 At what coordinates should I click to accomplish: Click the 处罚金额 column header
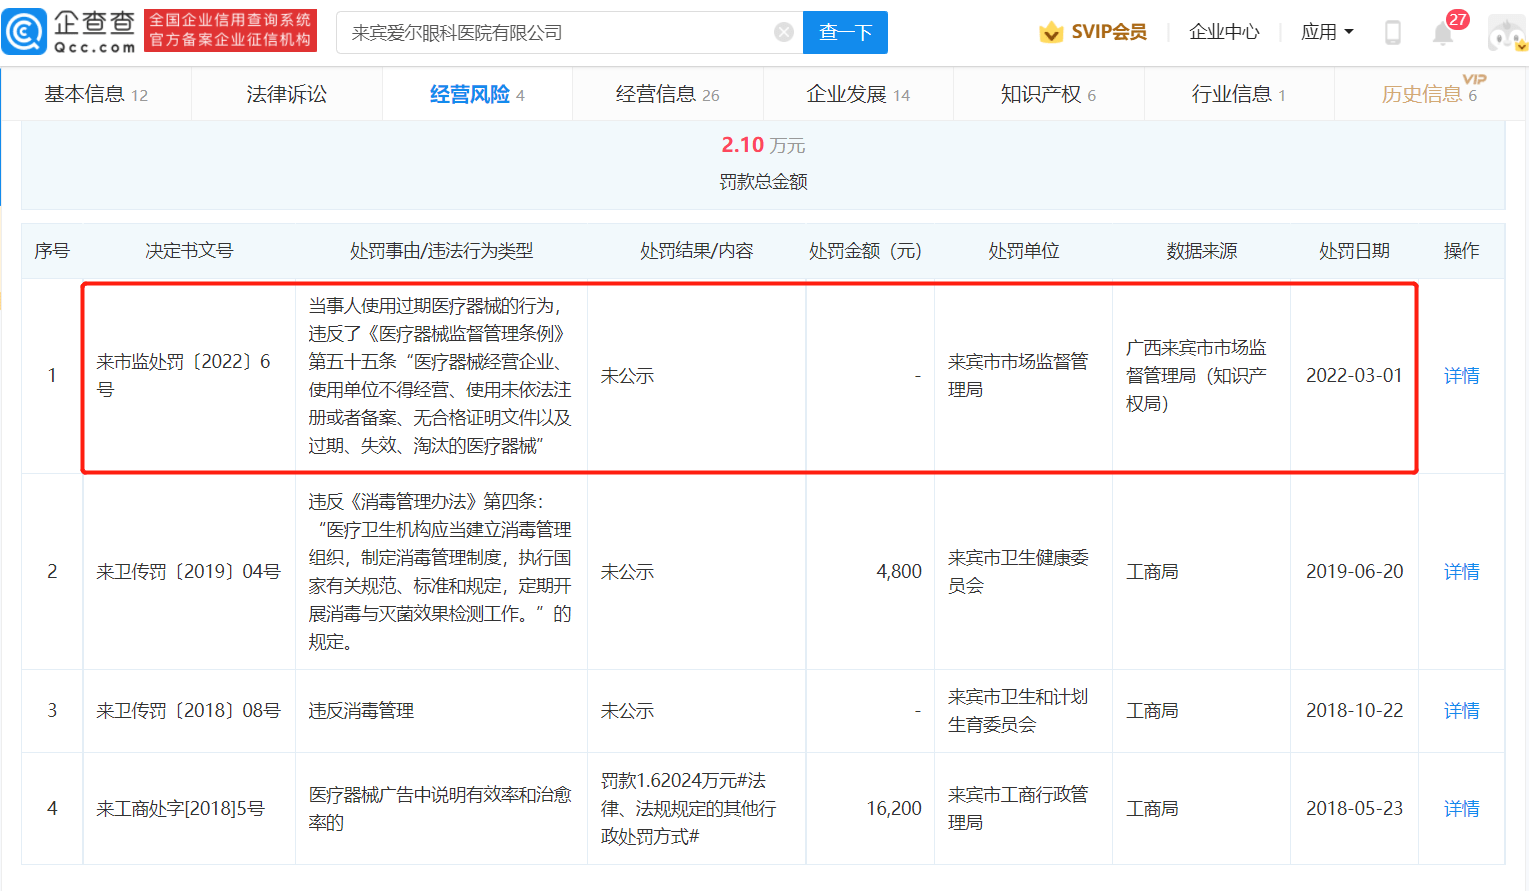coord(865,250)
